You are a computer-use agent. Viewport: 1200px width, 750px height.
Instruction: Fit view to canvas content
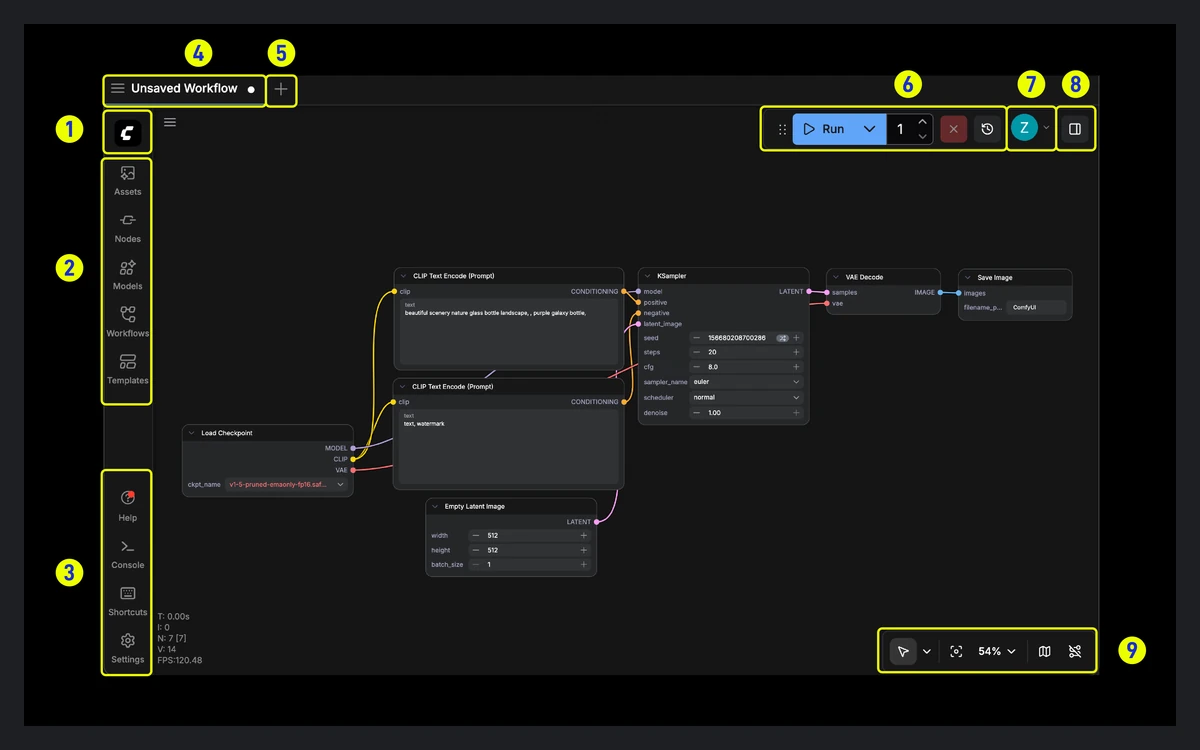pos(956,651)
